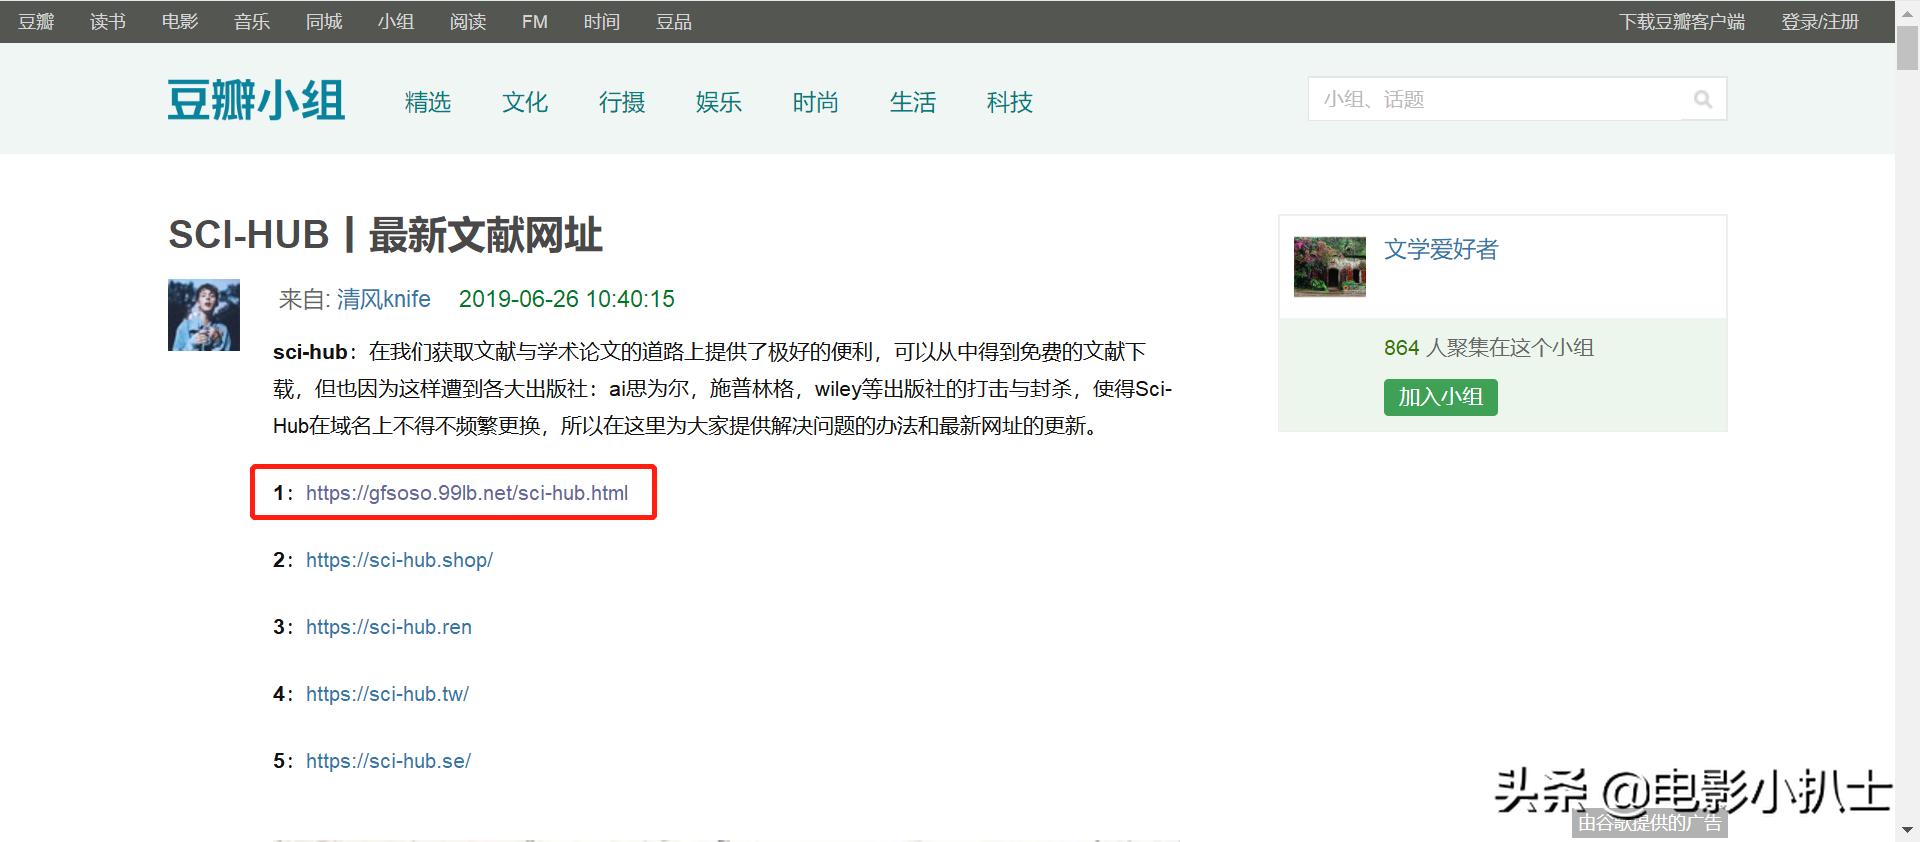Open 小组 in the top bar
This screenshot has height=842, width=1920.
[x=396, y=21]
